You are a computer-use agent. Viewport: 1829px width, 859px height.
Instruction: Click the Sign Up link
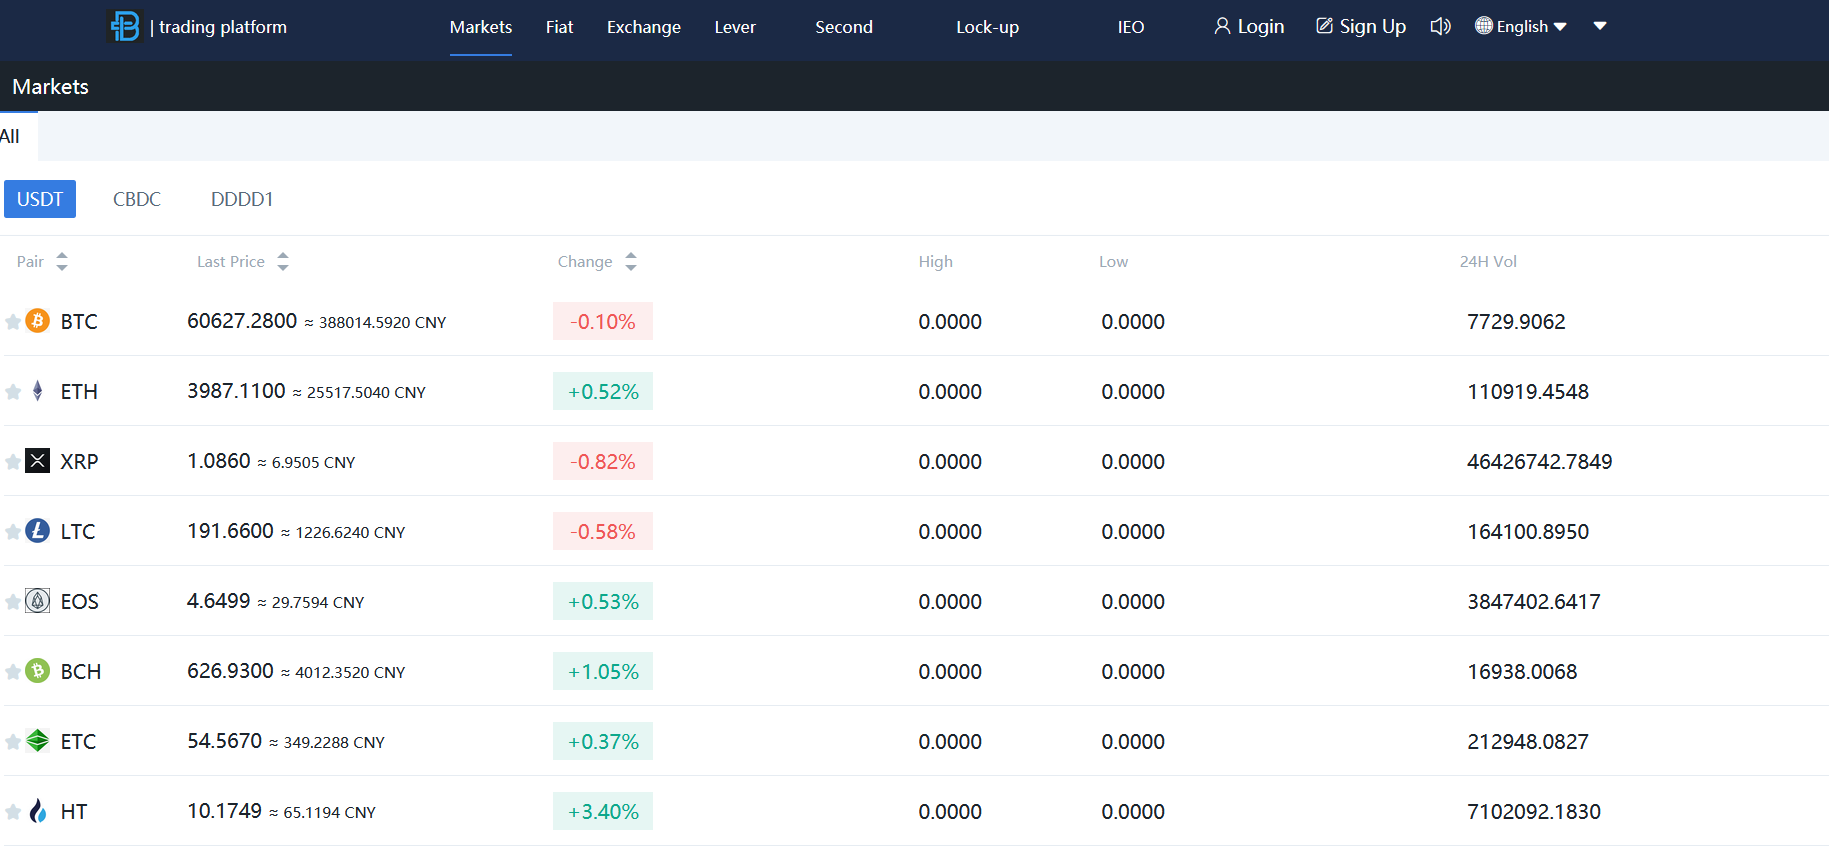click(x=1361, y=27)
